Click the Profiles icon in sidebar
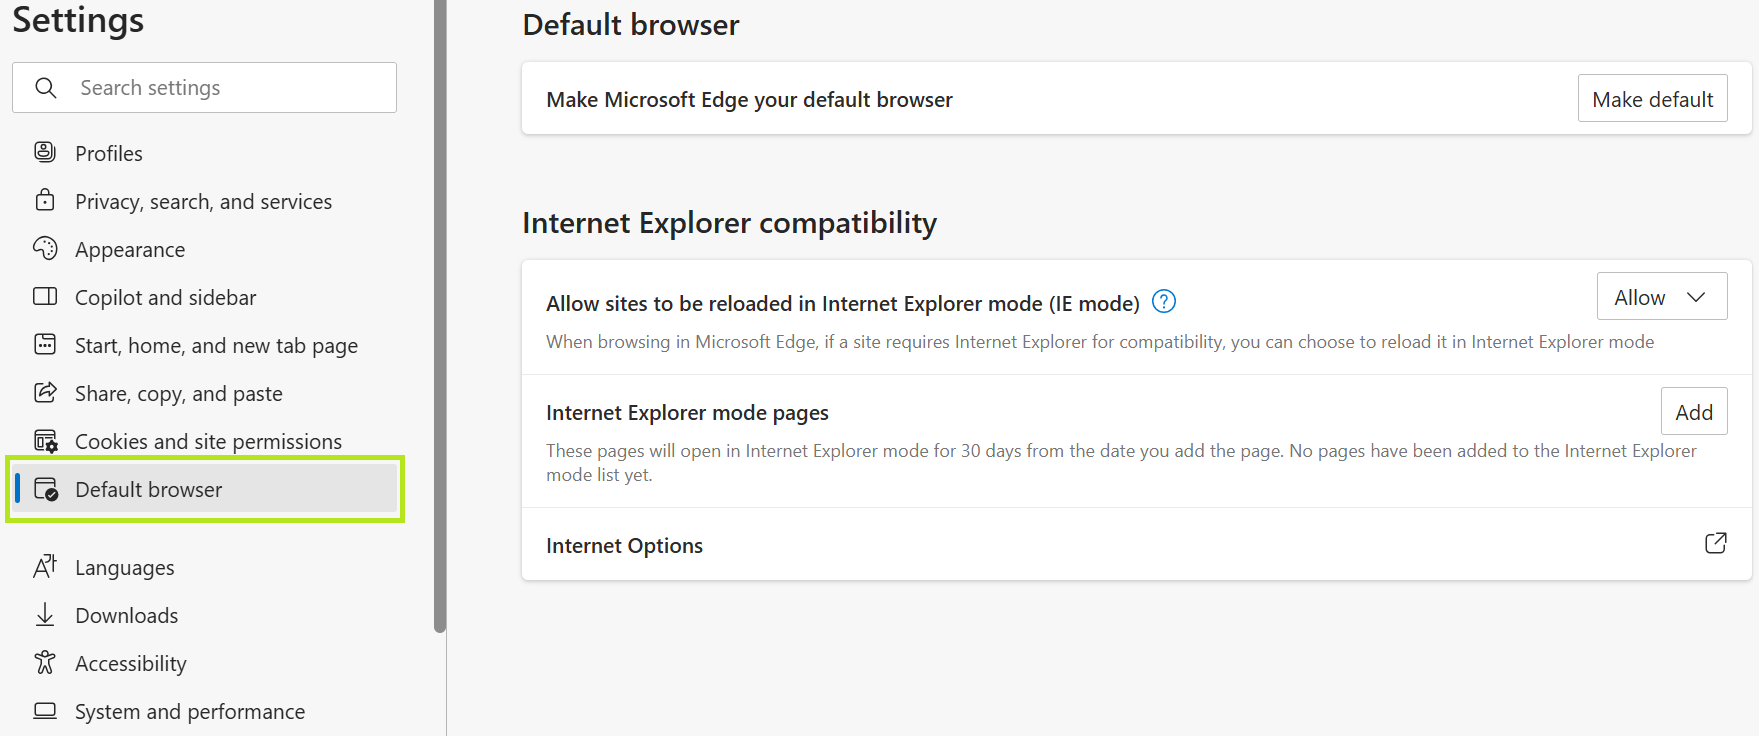 45,152
